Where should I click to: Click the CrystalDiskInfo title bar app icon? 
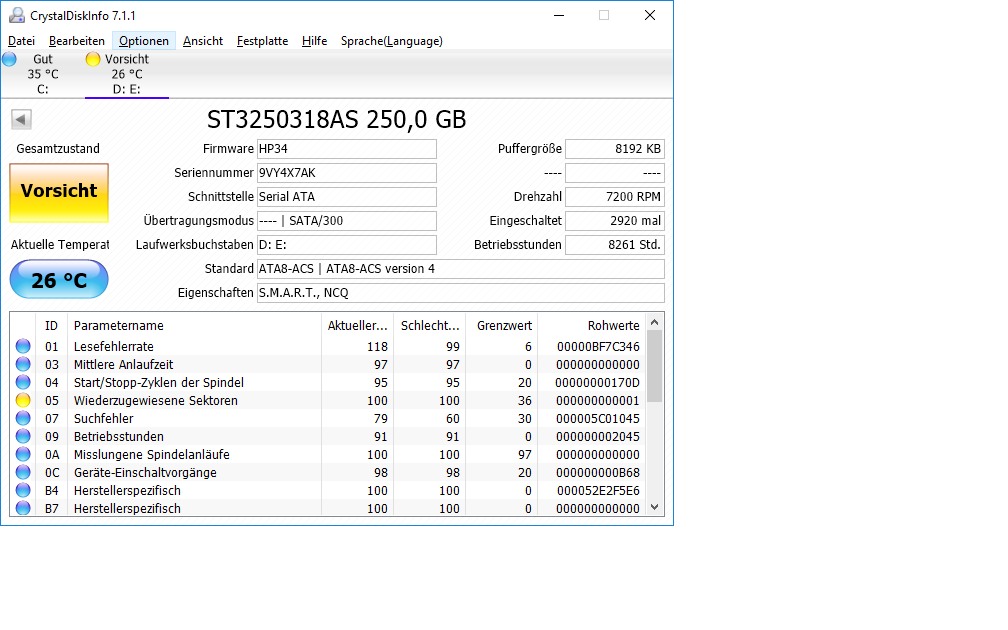coord(17,15)
